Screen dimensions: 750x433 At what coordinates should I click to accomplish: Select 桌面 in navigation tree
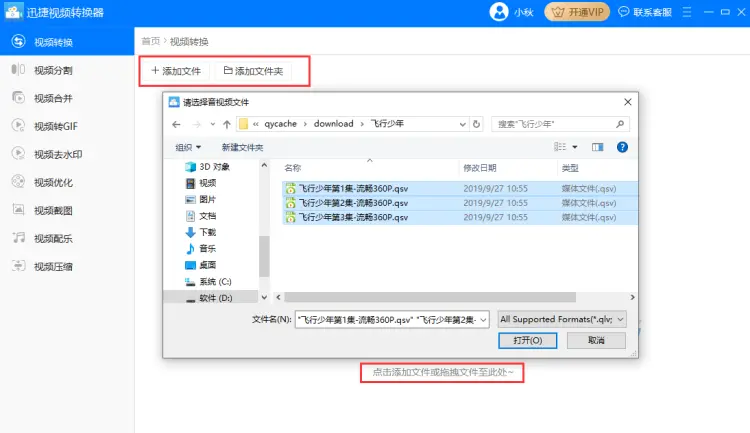pos(201,265)
